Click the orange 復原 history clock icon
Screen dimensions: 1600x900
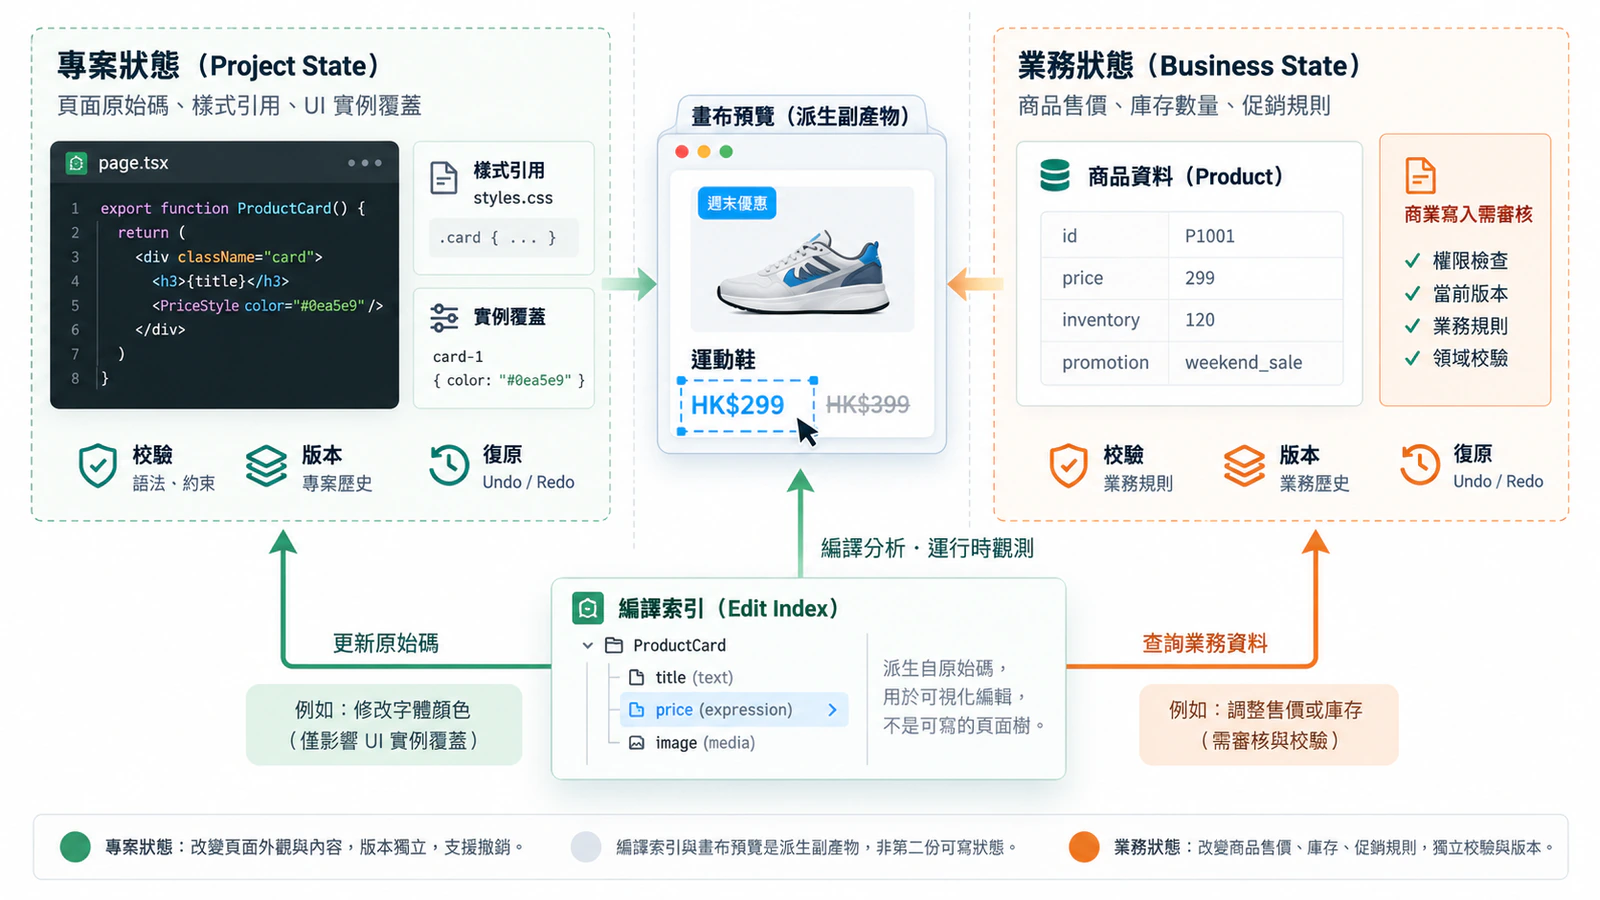pyautogui.click(x=1420, y=465)
